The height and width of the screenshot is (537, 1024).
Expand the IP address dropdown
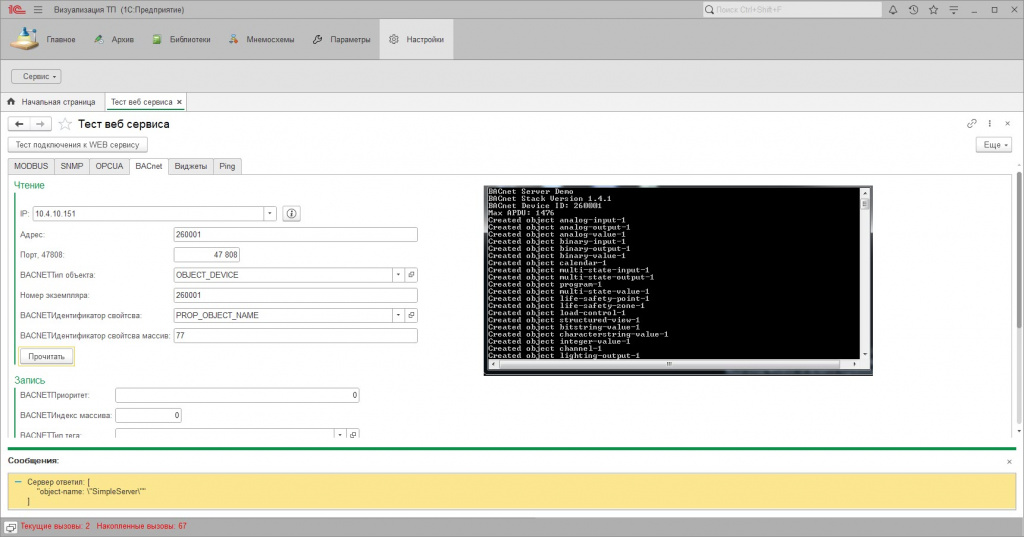point(270,214)
